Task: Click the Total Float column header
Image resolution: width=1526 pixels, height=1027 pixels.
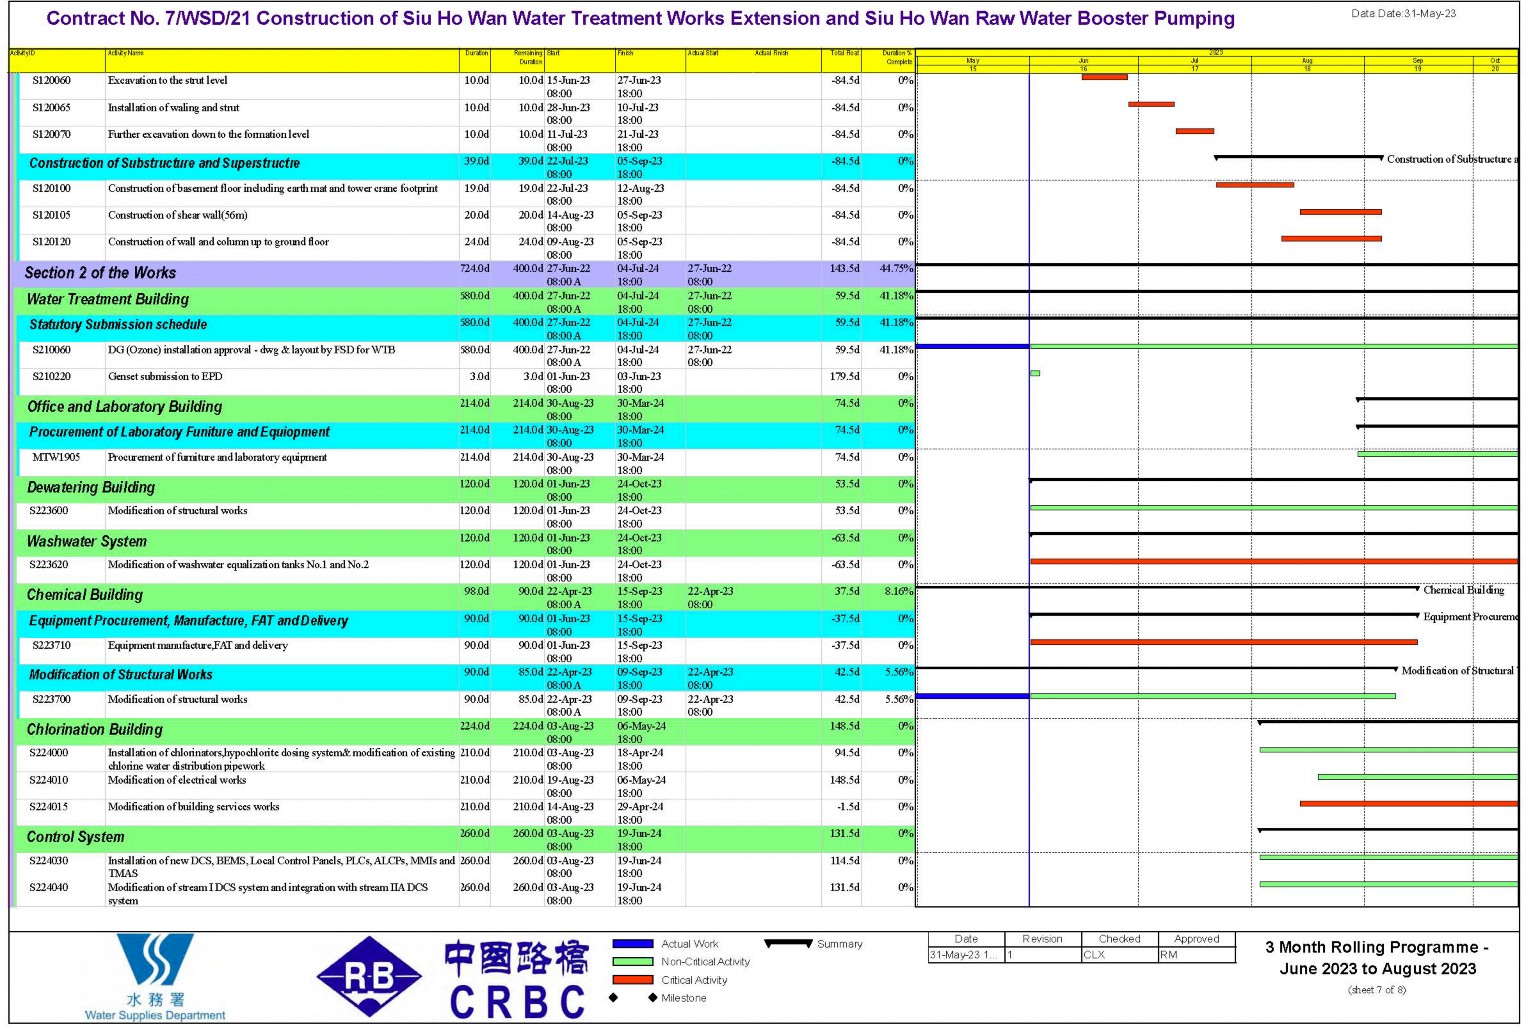Action: (842, 60)
